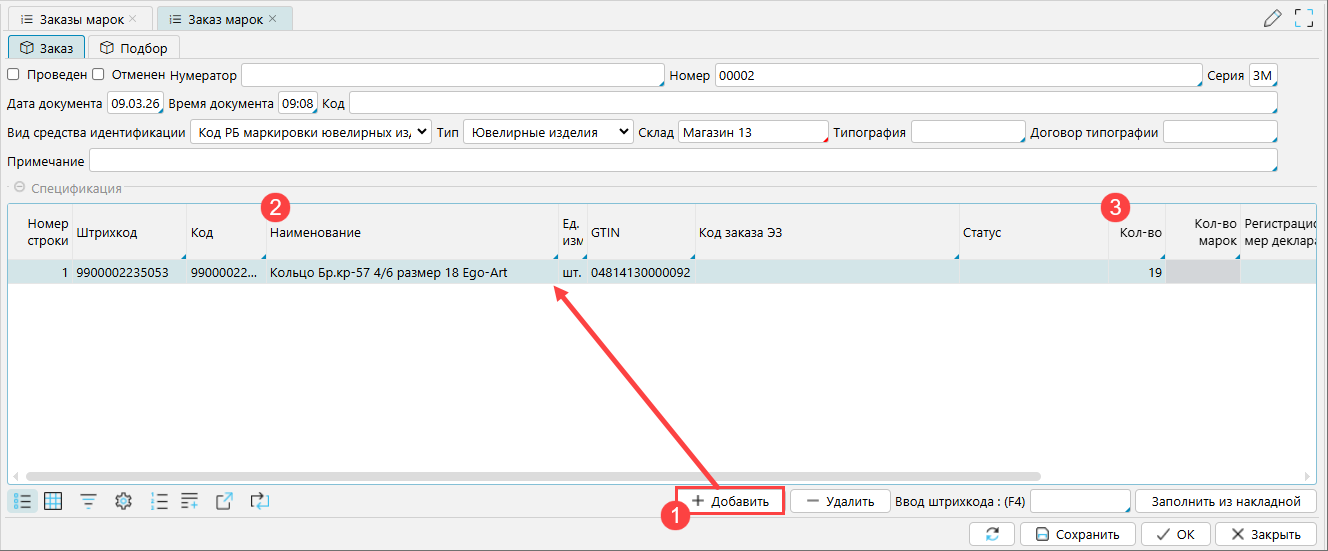Click the pencil edit icon at top right
This screenshot has height=551, width=1328.
point(1272,17)
